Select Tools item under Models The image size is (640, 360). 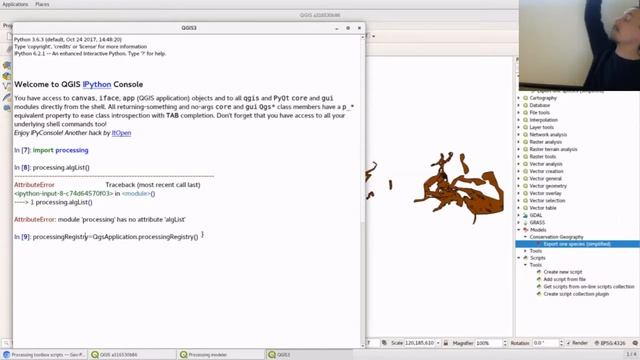(x=536, y=251)
